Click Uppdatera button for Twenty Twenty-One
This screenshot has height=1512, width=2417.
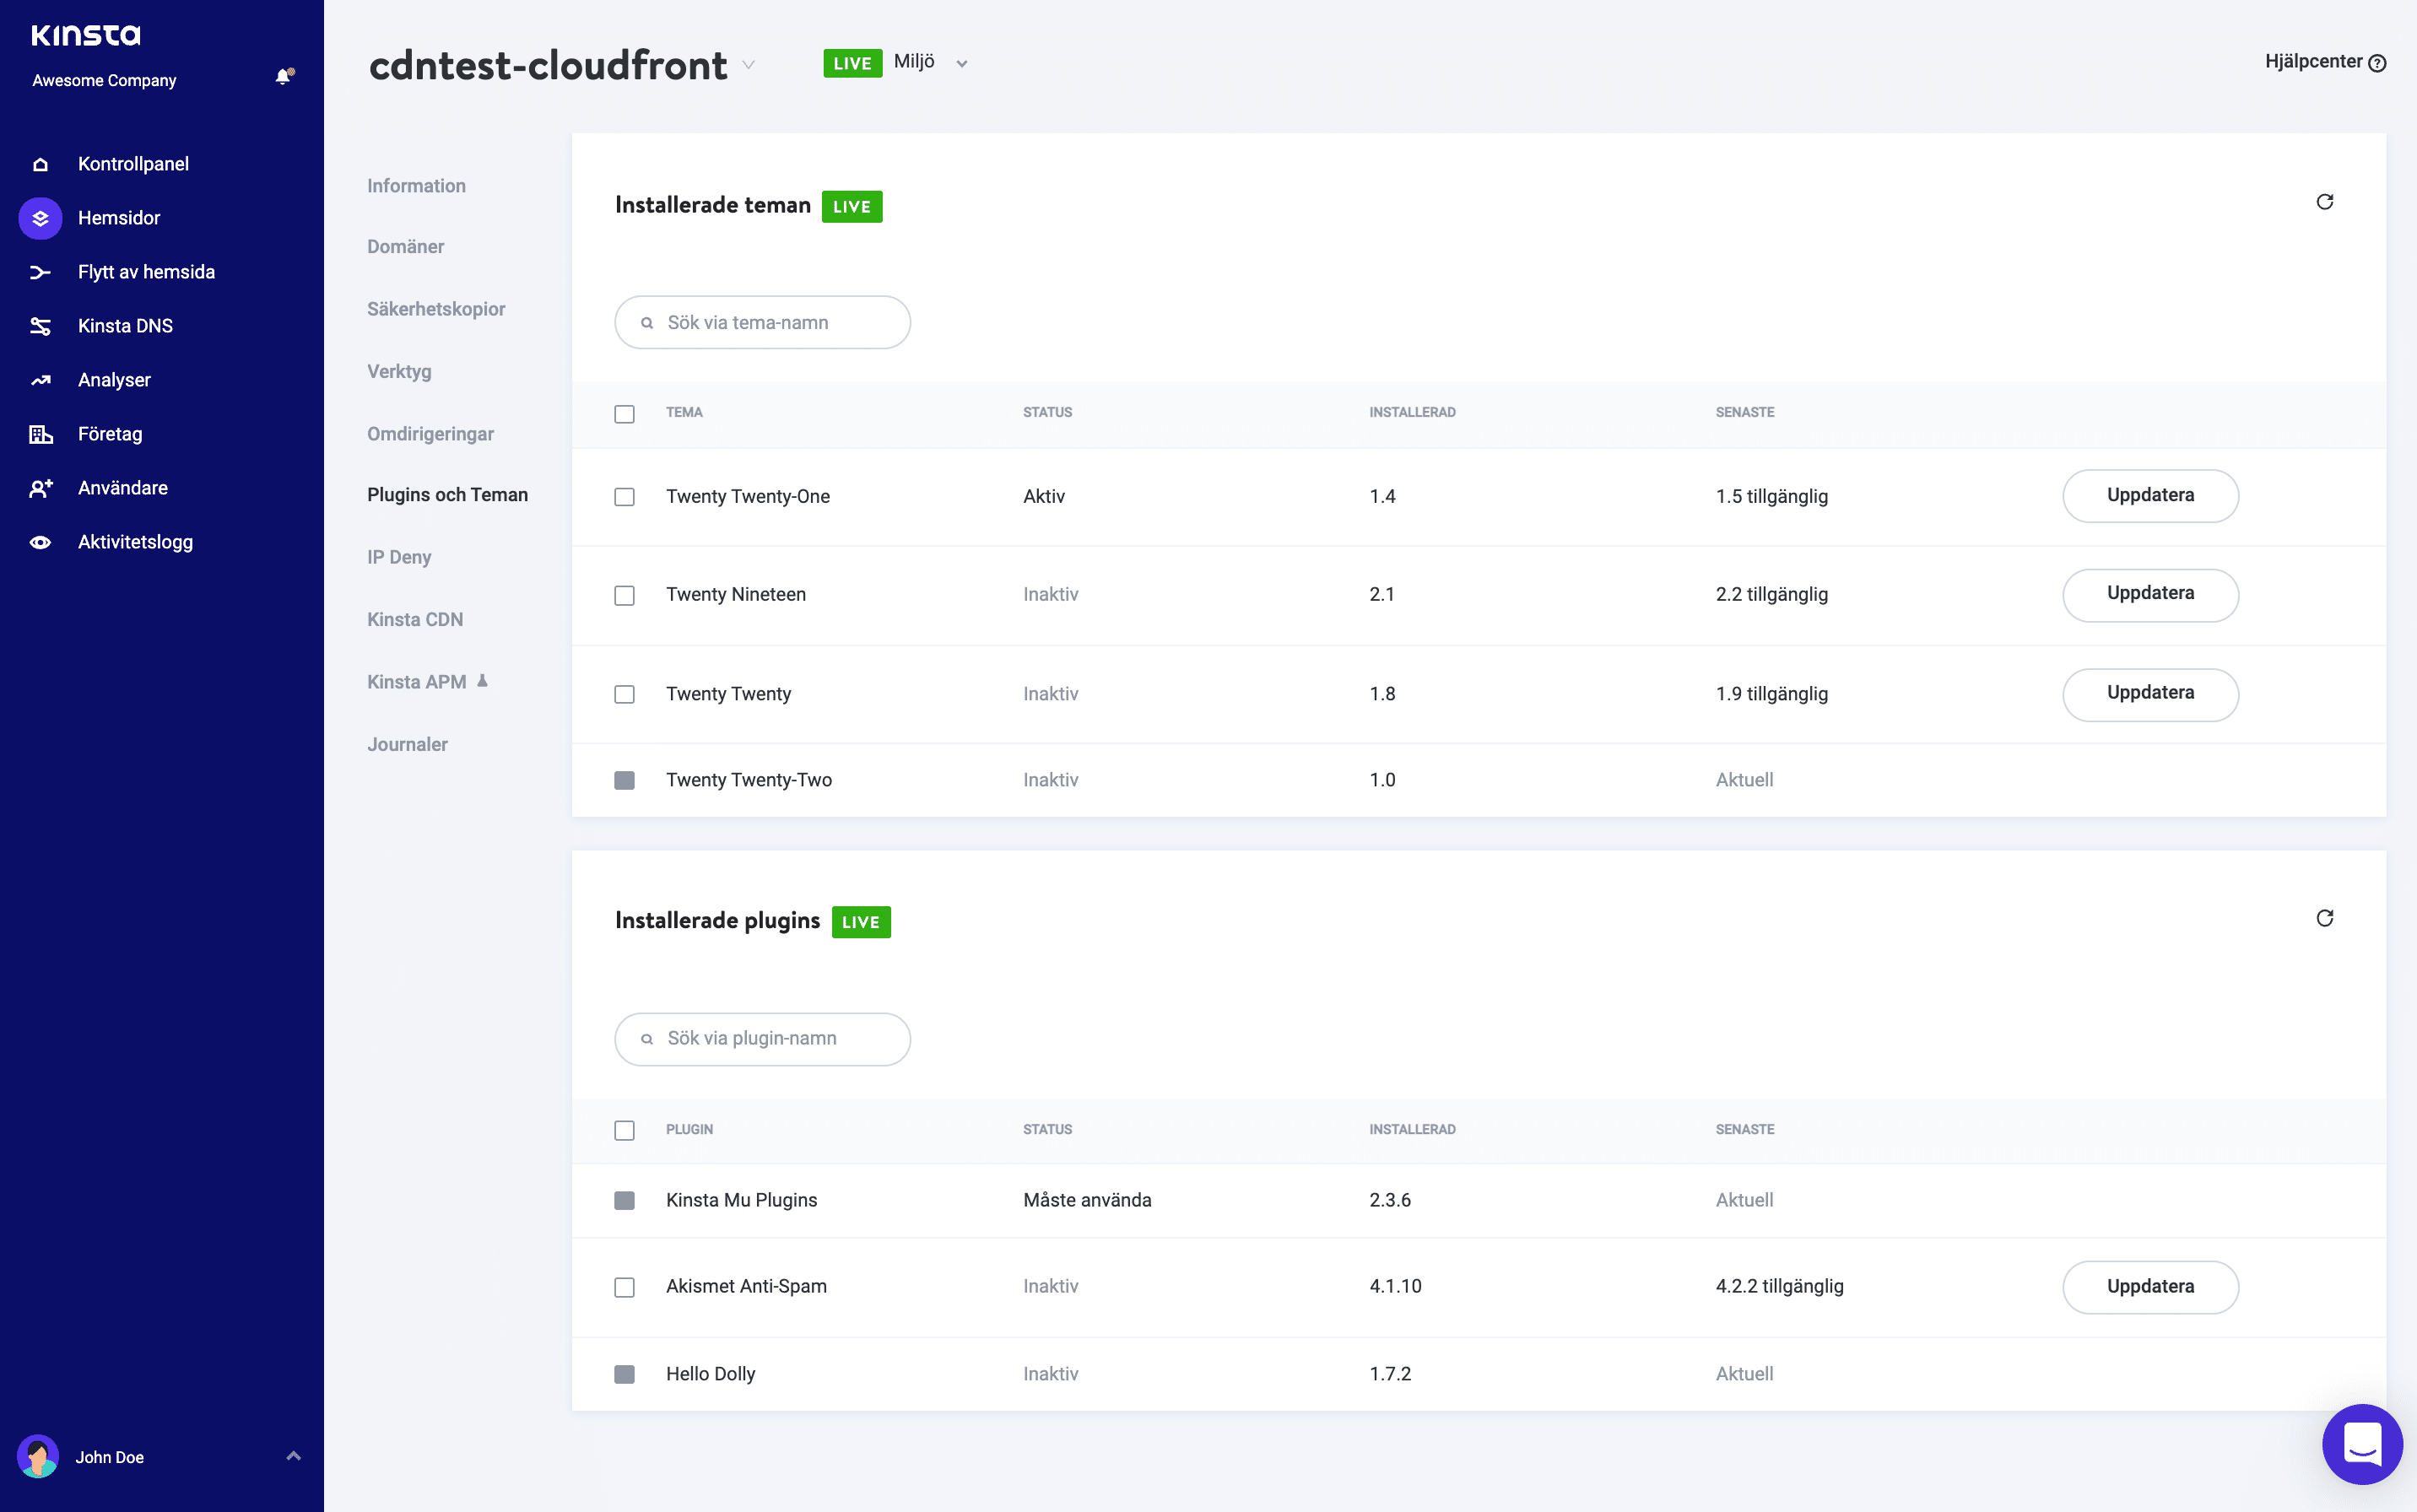pyautogui.click(x=2149, y=494)
